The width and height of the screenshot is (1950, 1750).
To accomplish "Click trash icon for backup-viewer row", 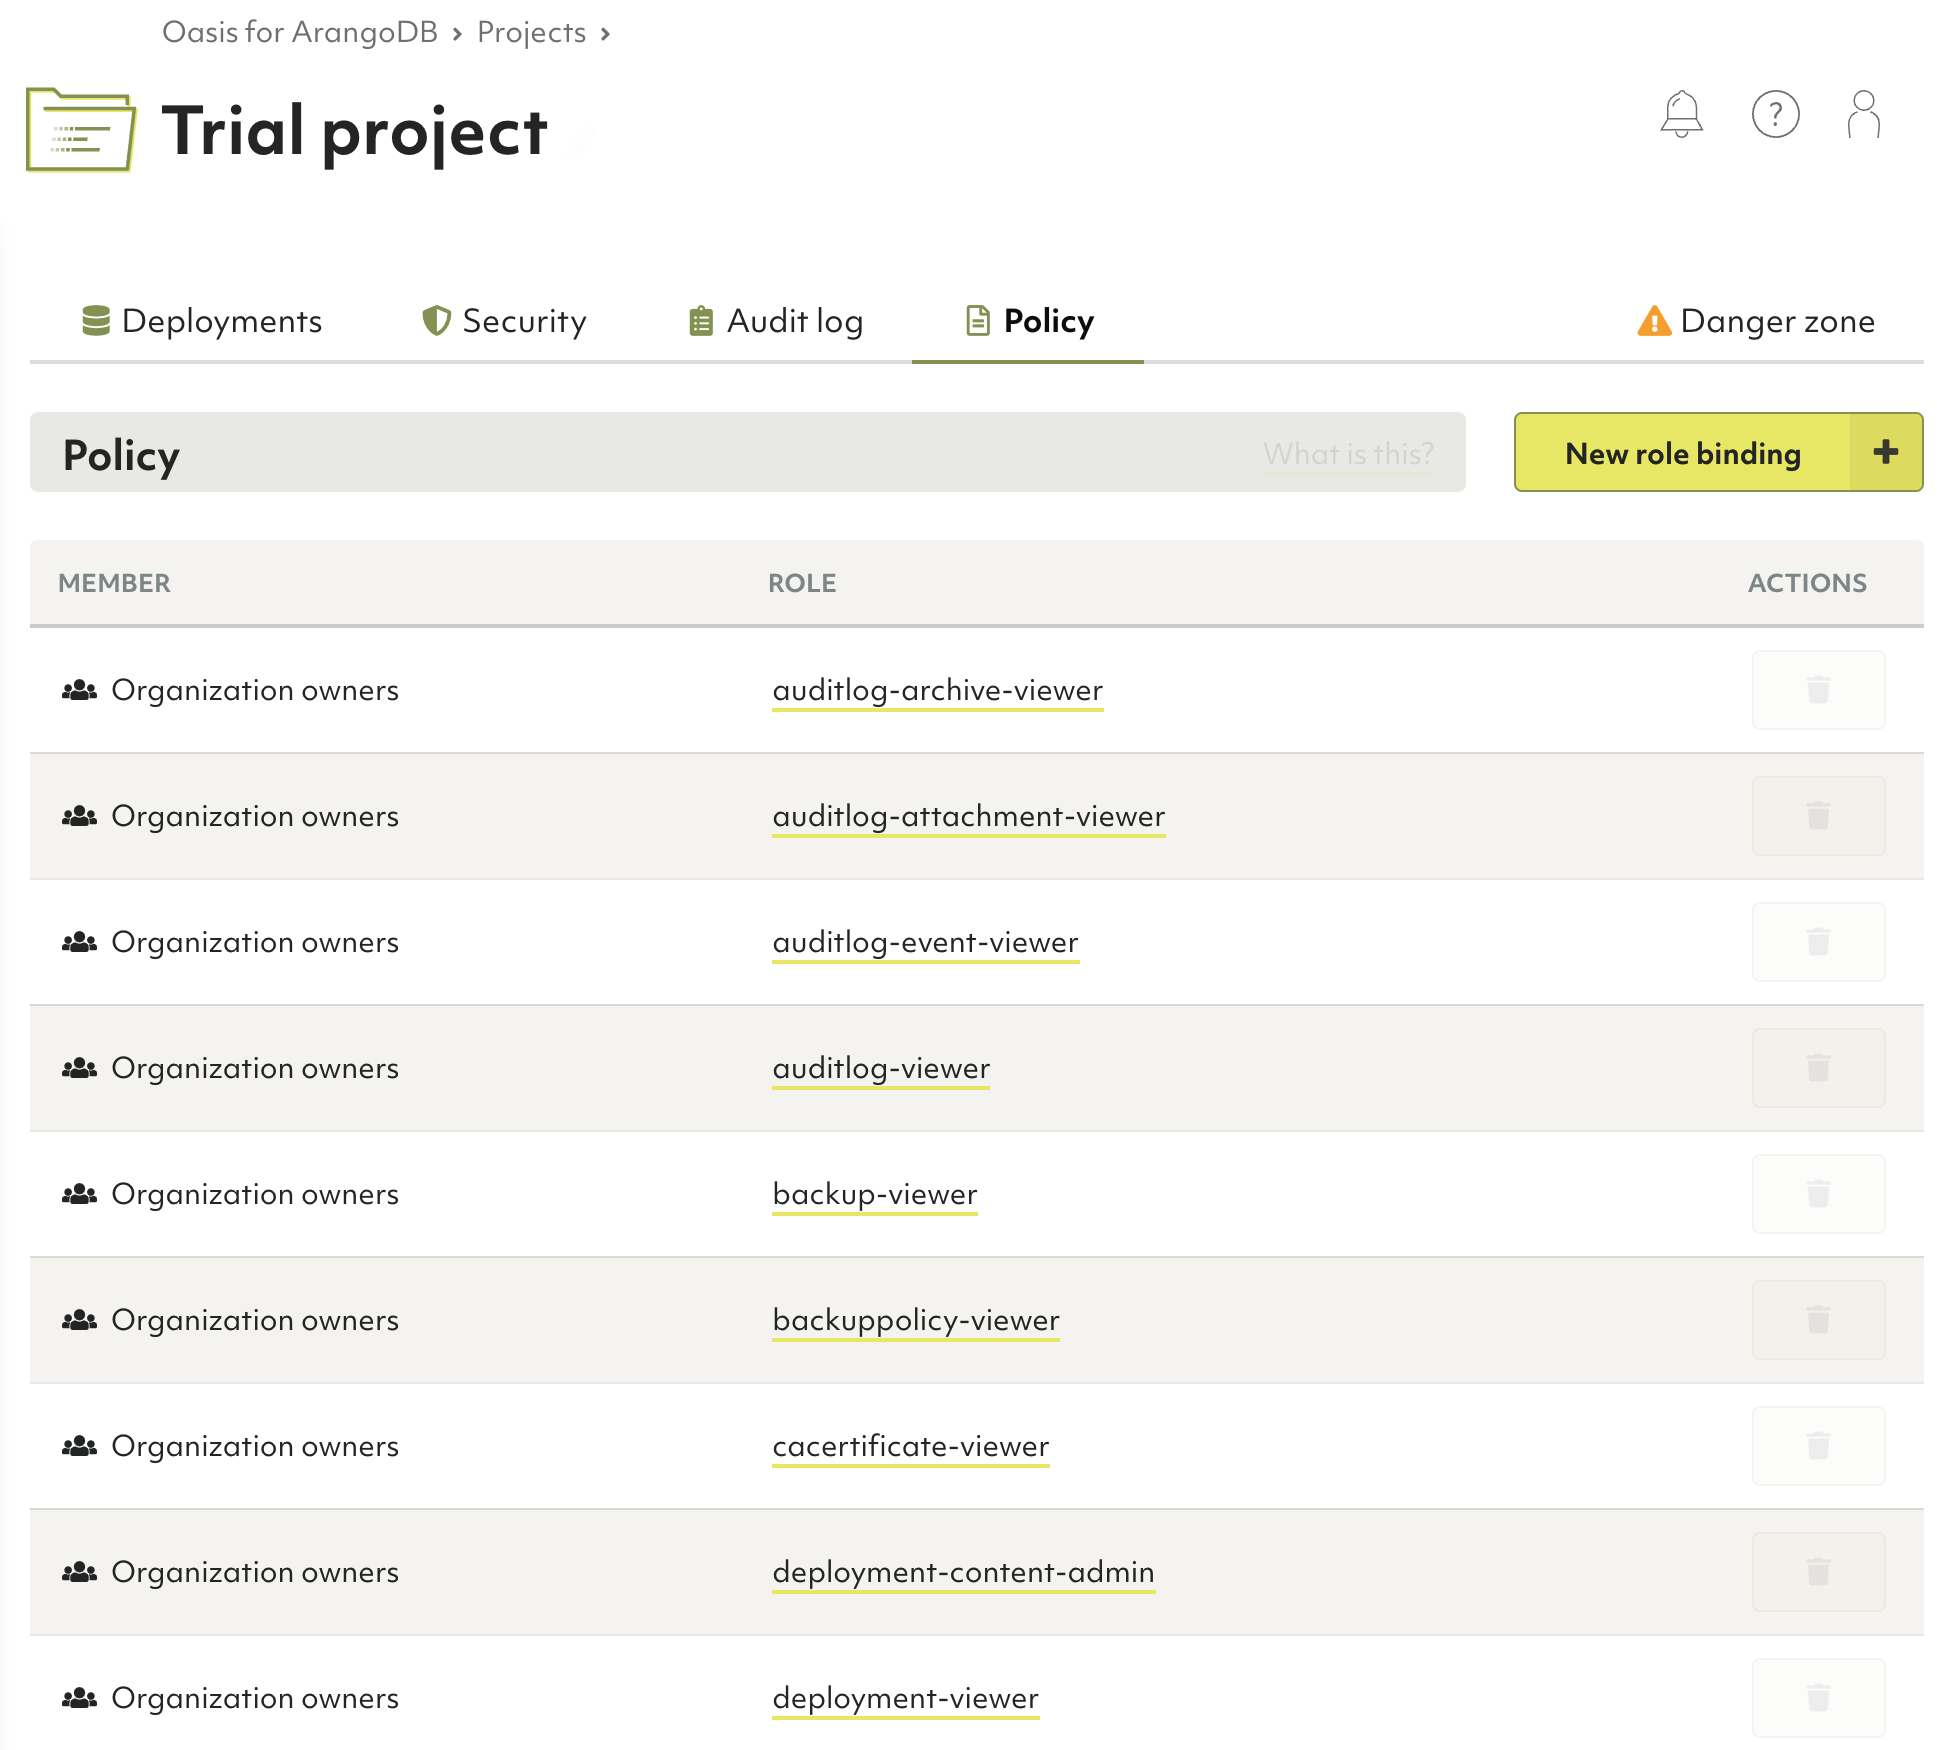I will (1817, 1194).
